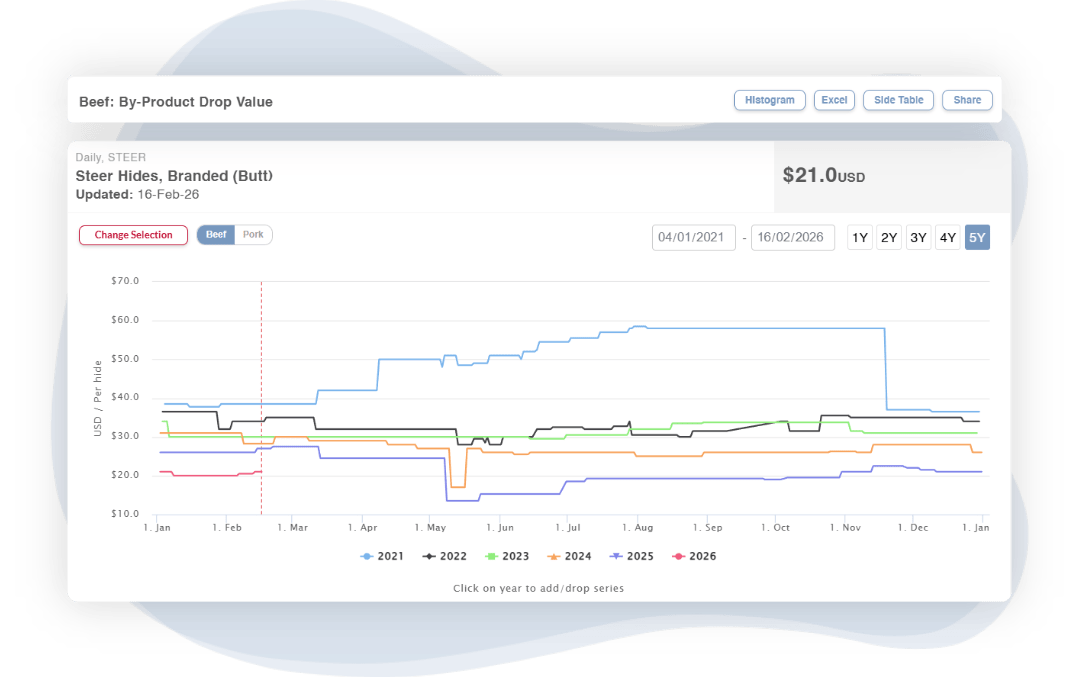Select the 1Y time range
The height and width of the screenshot is (677, 1080).
pos(859,238)
